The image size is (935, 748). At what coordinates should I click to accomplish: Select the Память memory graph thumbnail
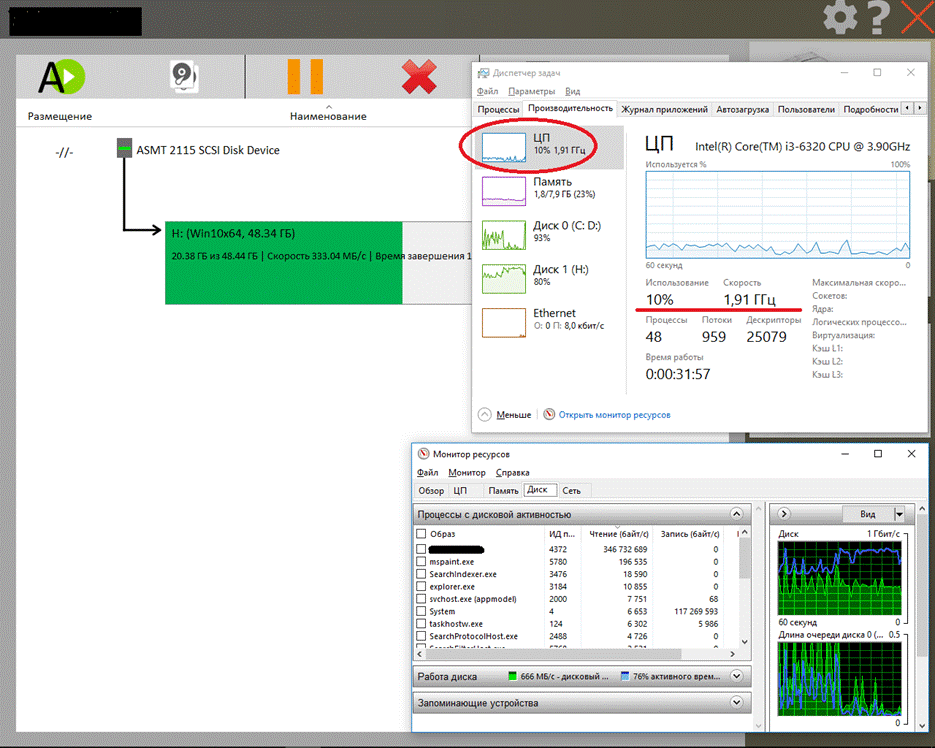point(504,190)
